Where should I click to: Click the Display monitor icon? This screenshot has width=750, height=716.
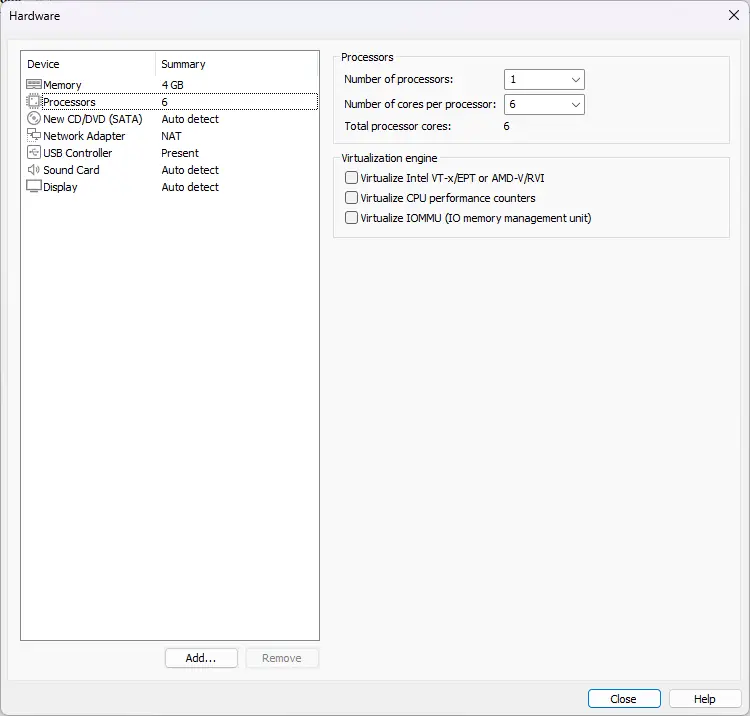click(33, 187)
